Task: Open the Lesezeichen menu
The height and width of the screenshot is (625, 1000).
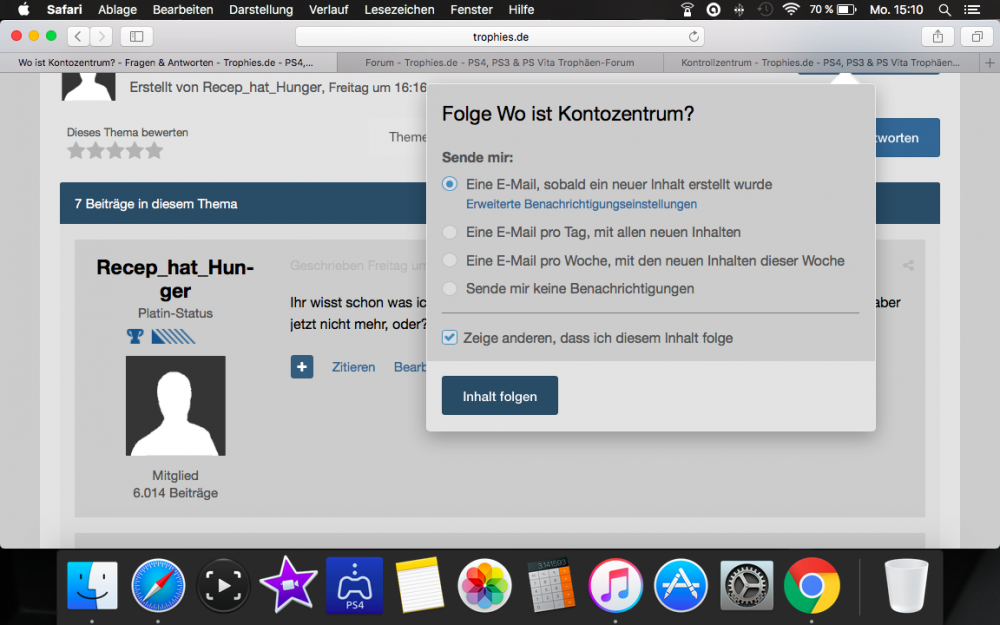Action: click(x=399, y=9)
